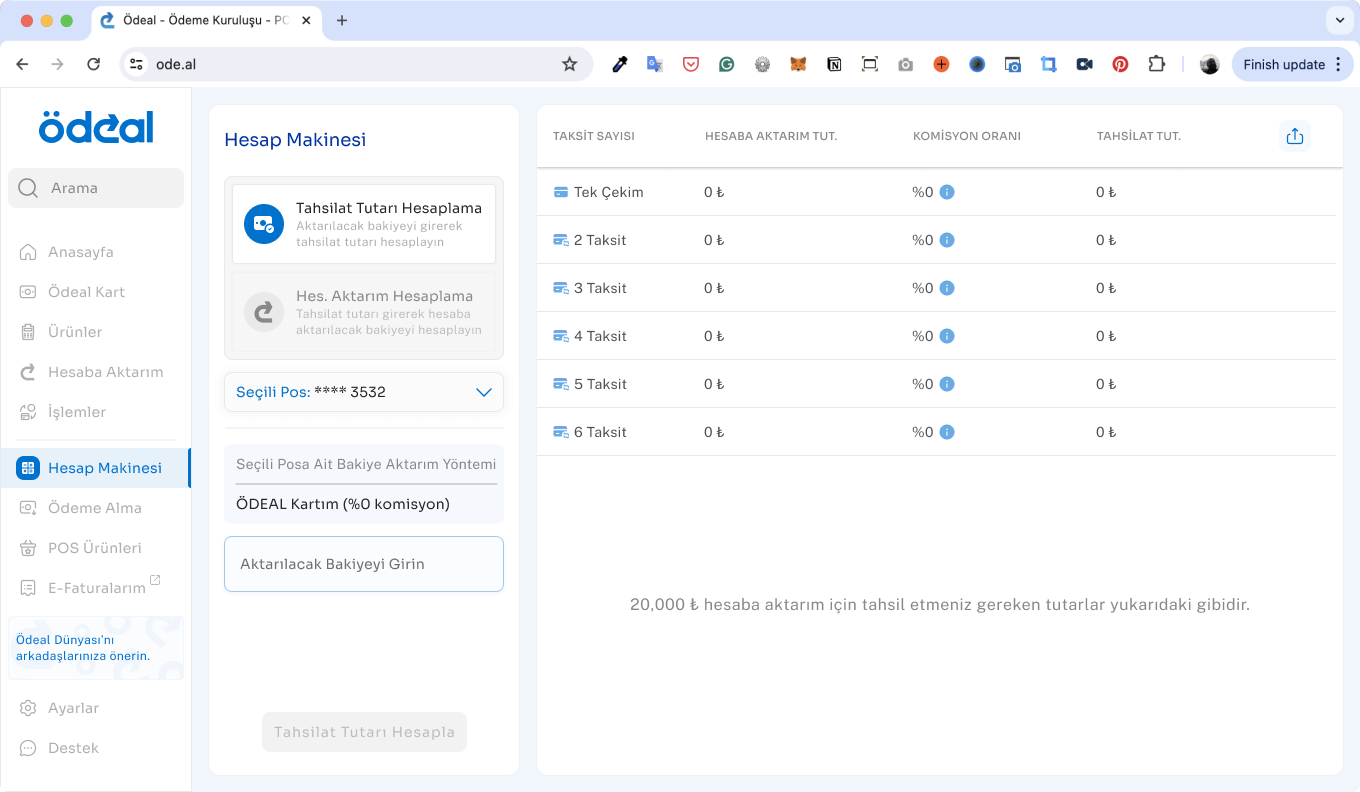The image size is (1360, 792).
Task: Expand the Seçili Pos dropdown
Action: coord(364,392)
